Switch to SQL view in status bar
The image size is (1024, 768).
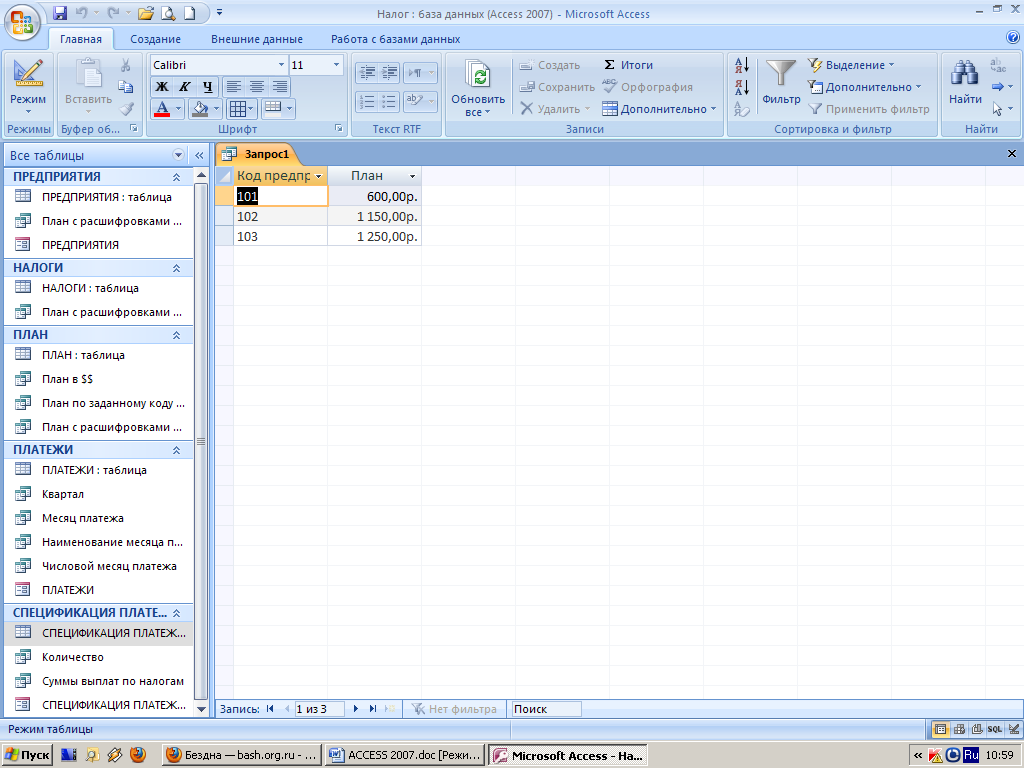click(994, 729)
